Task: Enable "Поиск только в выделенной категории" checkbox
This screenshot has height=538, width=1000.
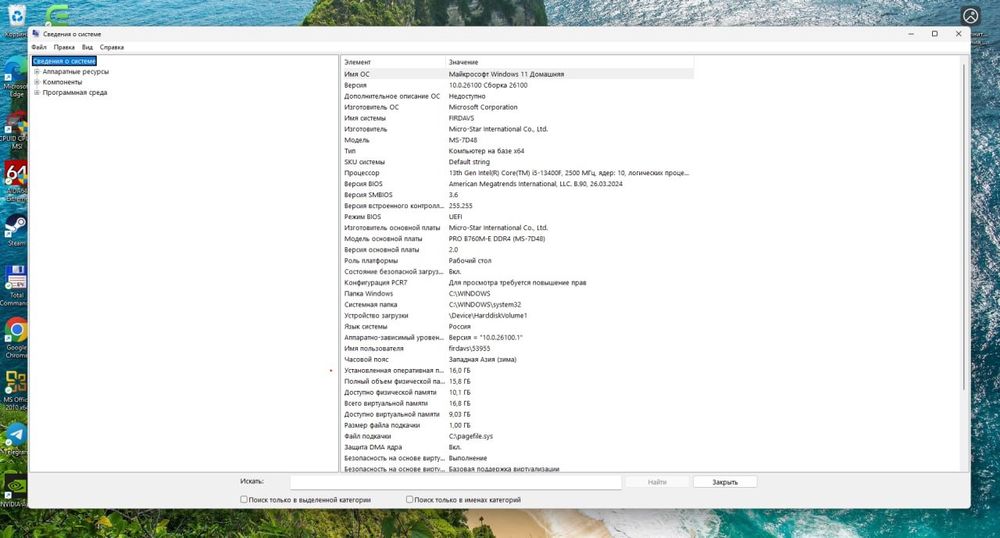Action: [244, 499]
